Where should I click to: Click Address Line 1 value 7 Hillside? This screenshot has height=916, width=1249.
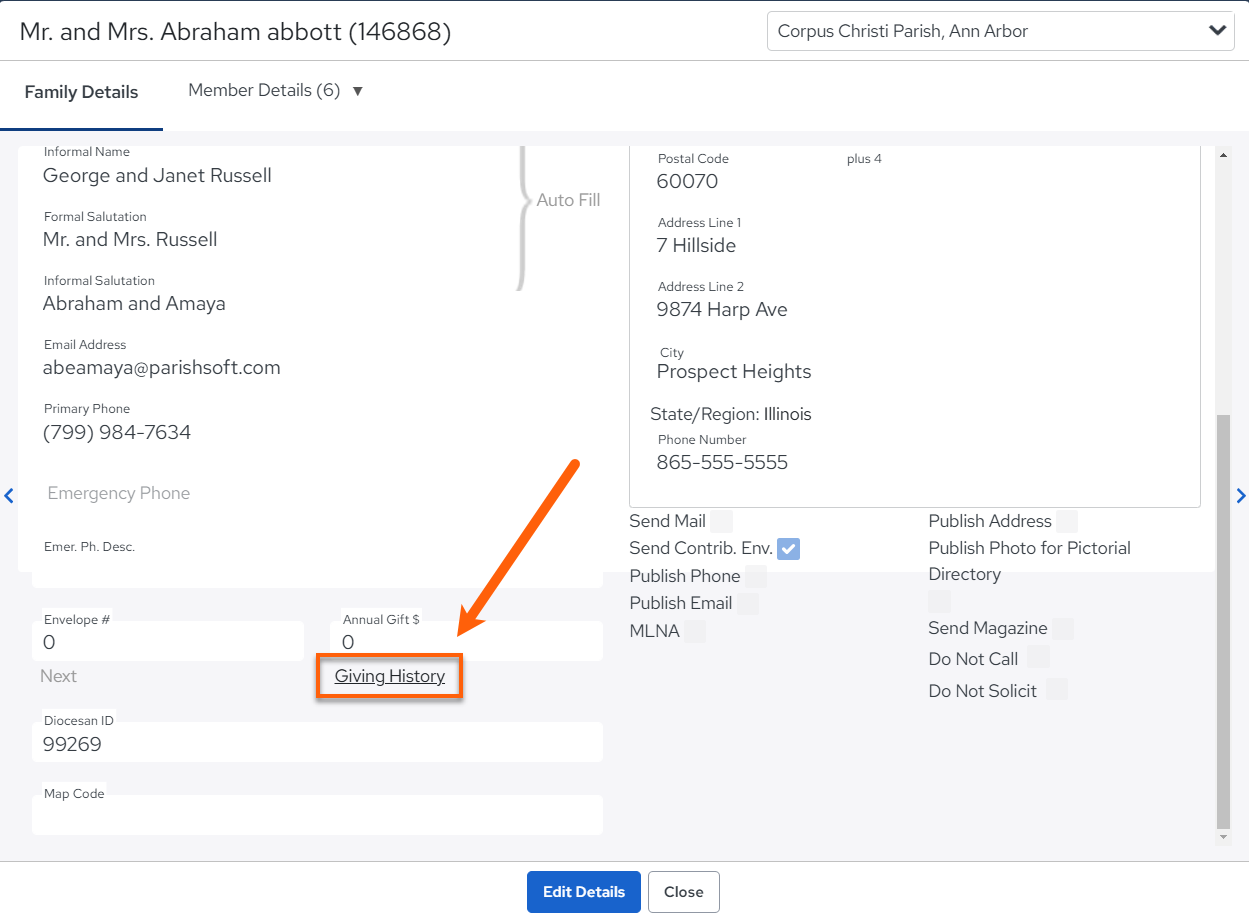(696, 245)
